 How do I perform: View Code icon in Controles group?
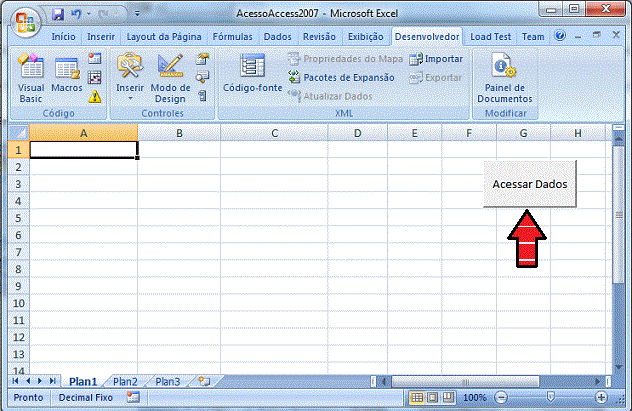tap(202, 77)
